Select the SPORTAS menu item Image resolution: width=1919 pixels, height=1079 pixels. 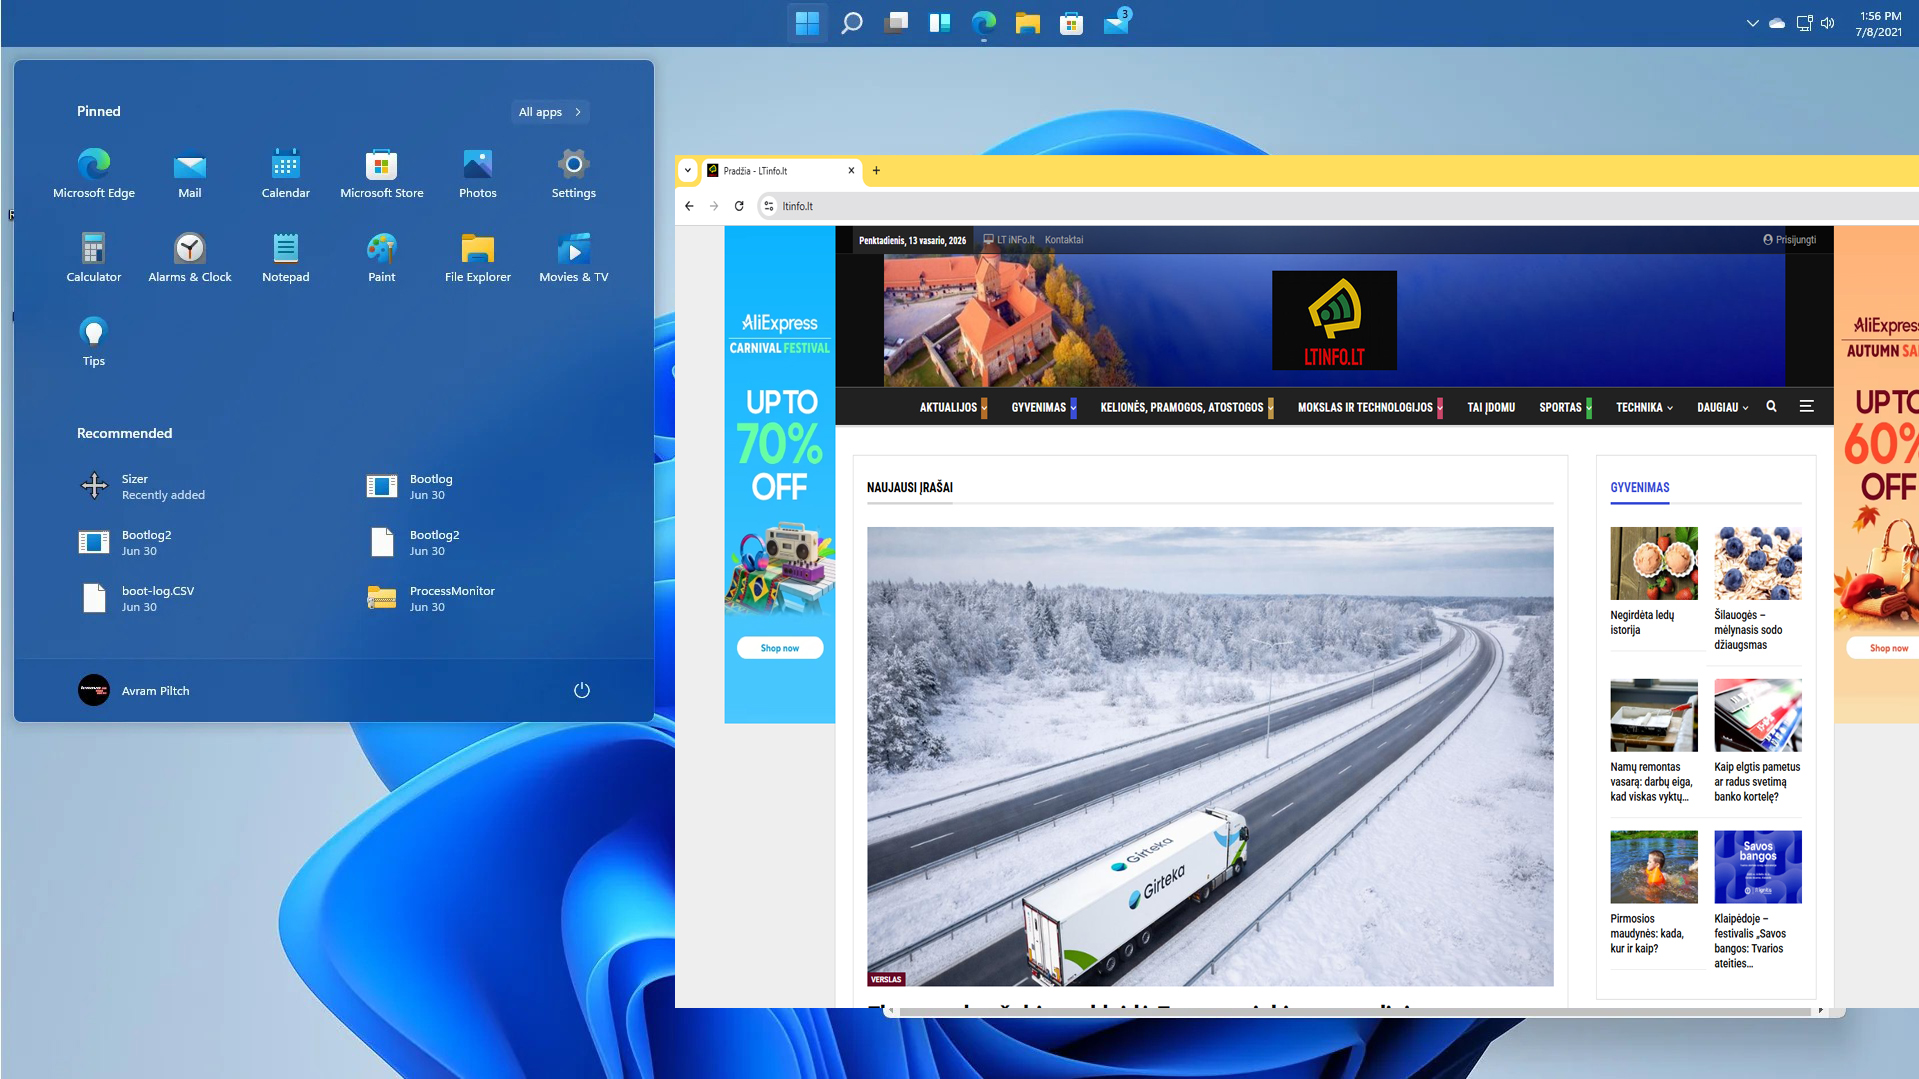pyautogui.click(x=1560, y=408)
